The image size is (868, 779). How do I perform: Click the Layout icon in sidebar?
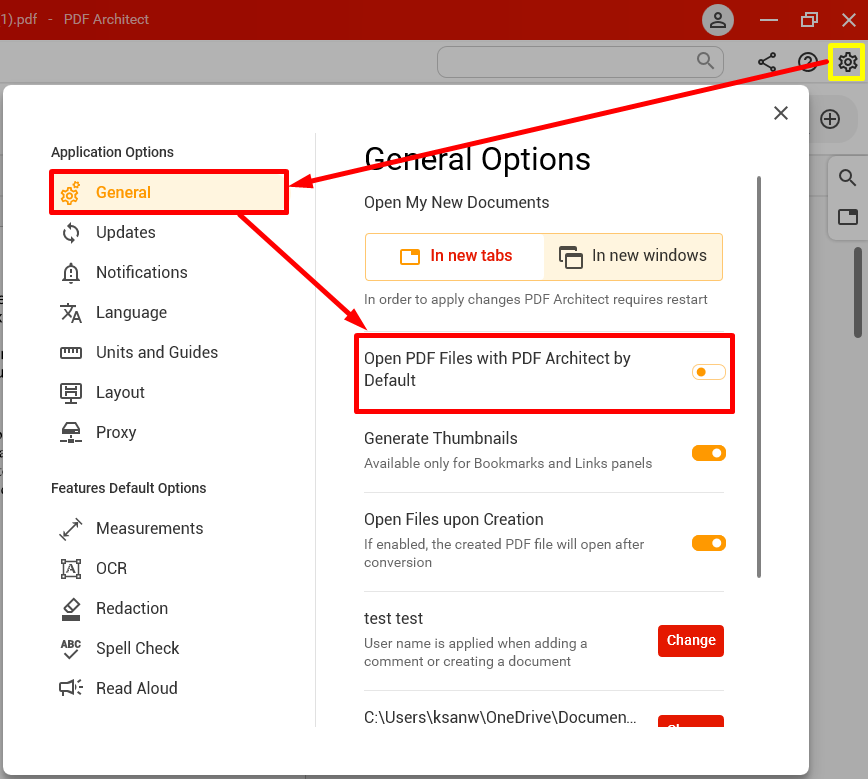click(71, 393)
